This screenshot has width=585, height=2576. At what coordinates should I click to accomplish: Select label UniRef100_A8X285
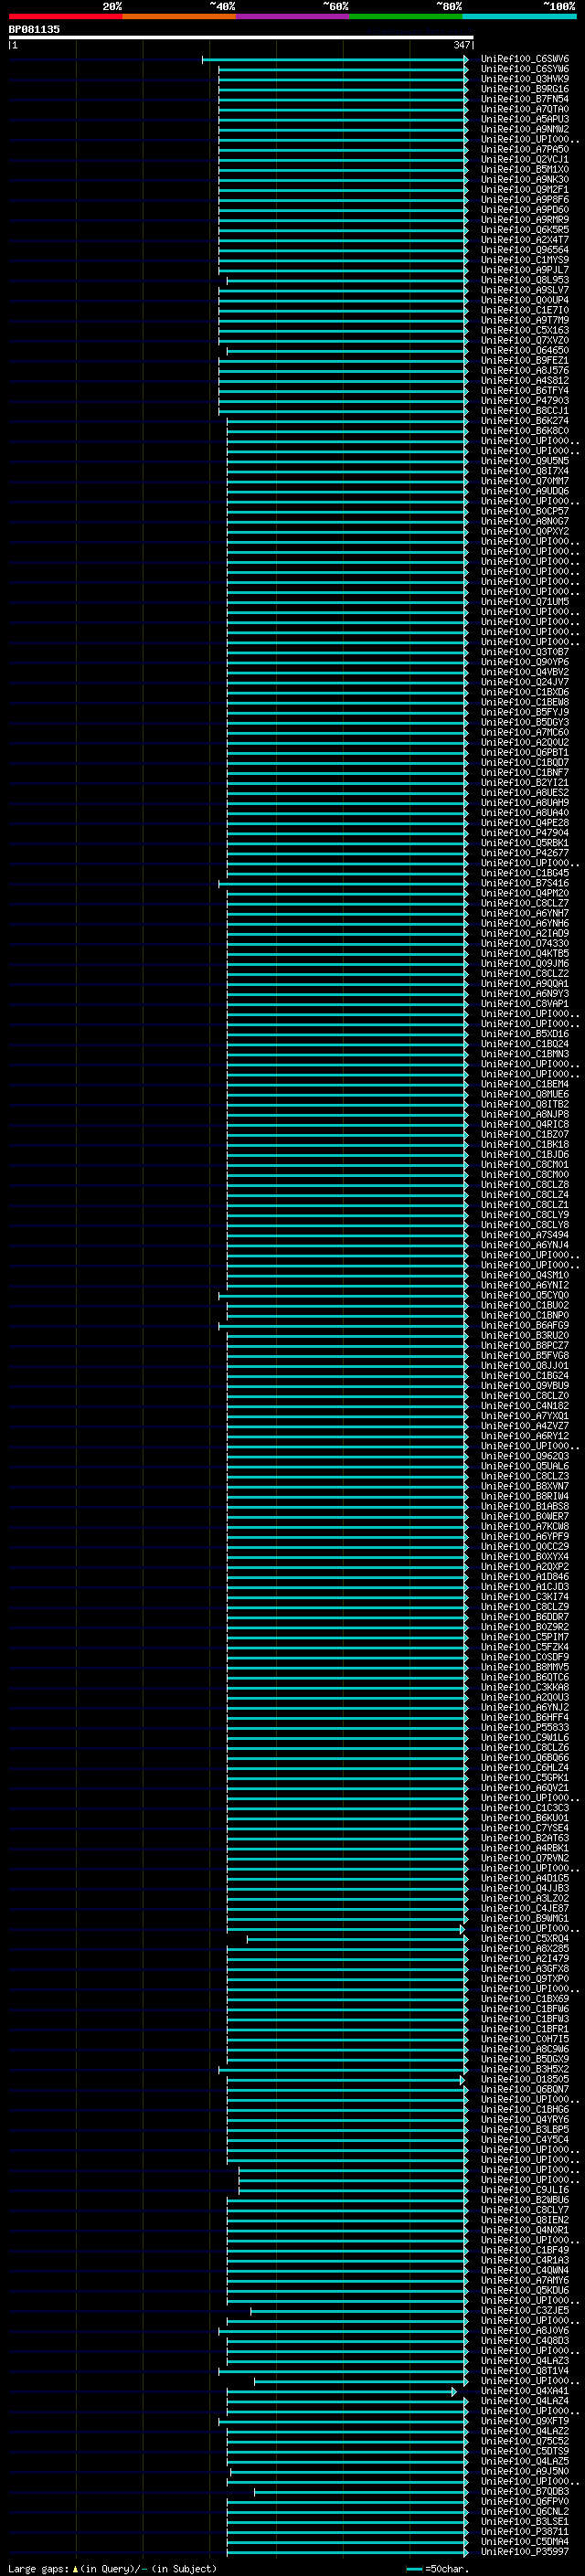[524, 1948]
